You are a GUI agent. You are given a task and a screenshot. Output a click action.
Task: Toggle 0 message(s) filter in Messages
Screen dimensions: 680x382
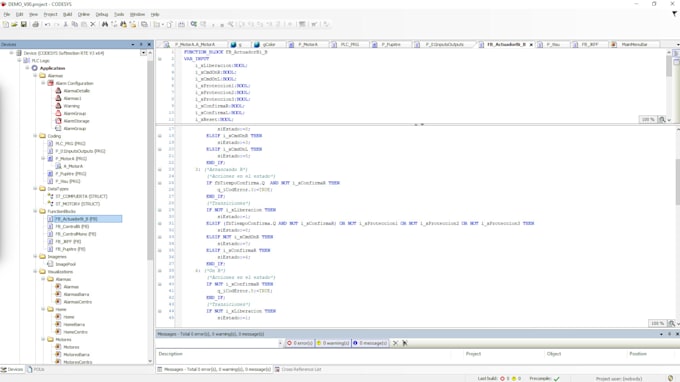(370, 343)
